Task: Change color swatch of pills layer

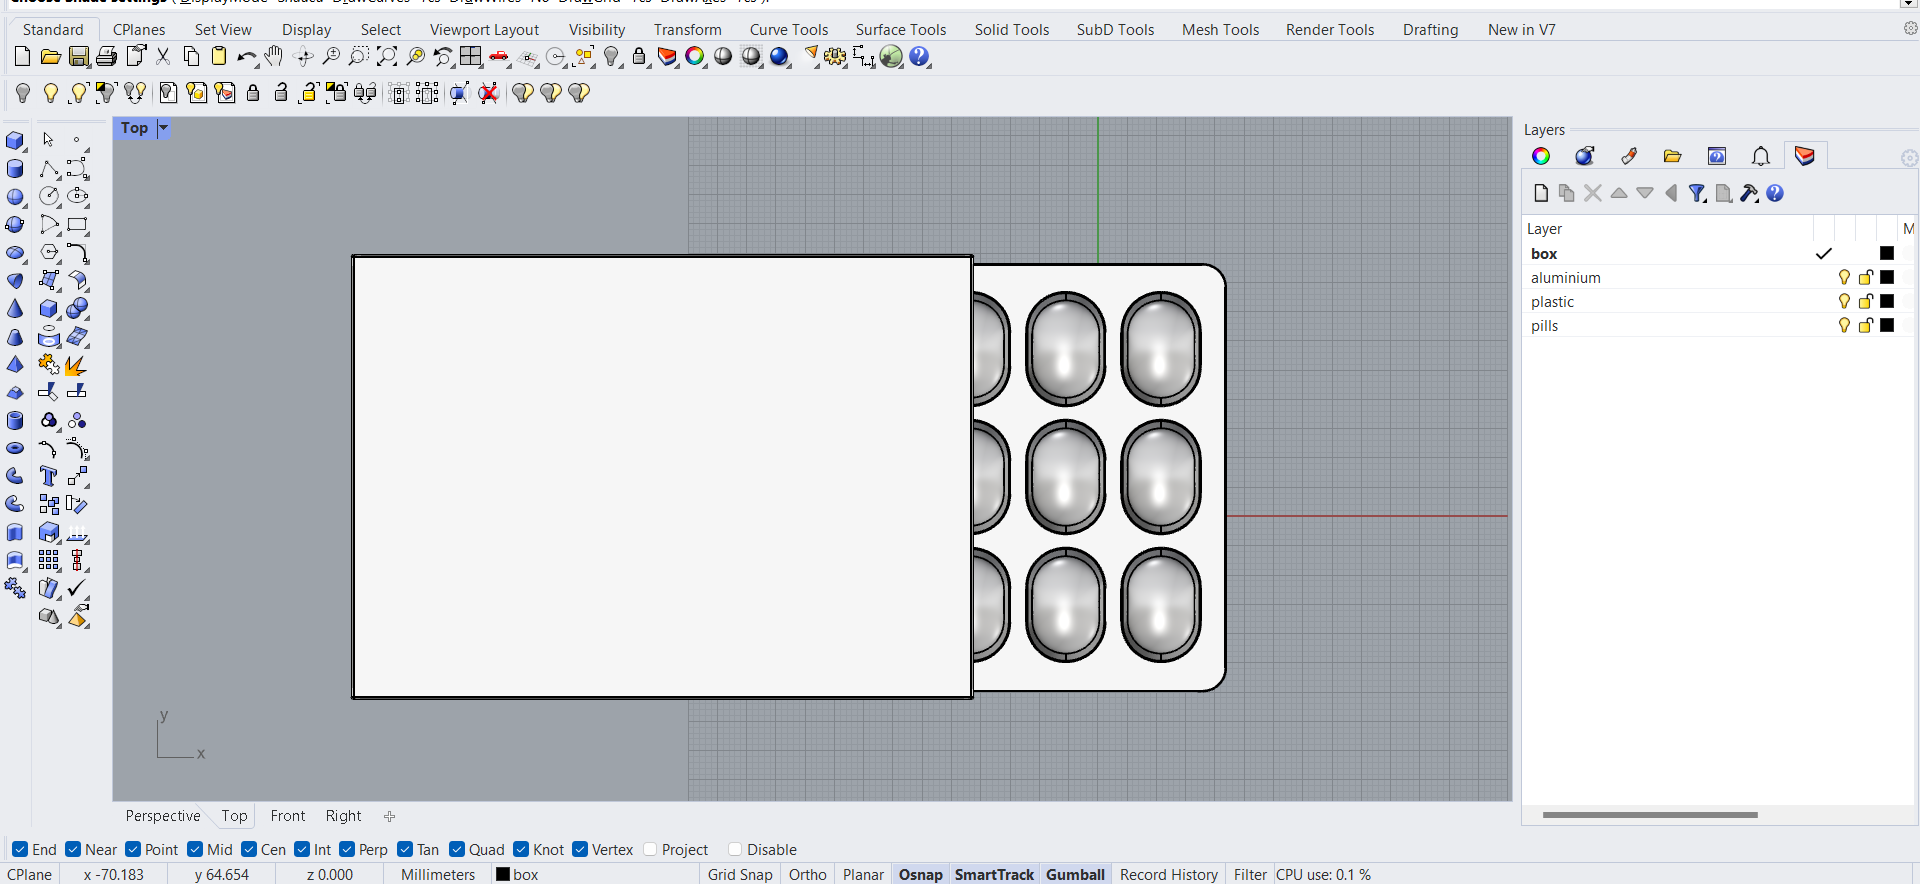Action: pos(1887,325)
